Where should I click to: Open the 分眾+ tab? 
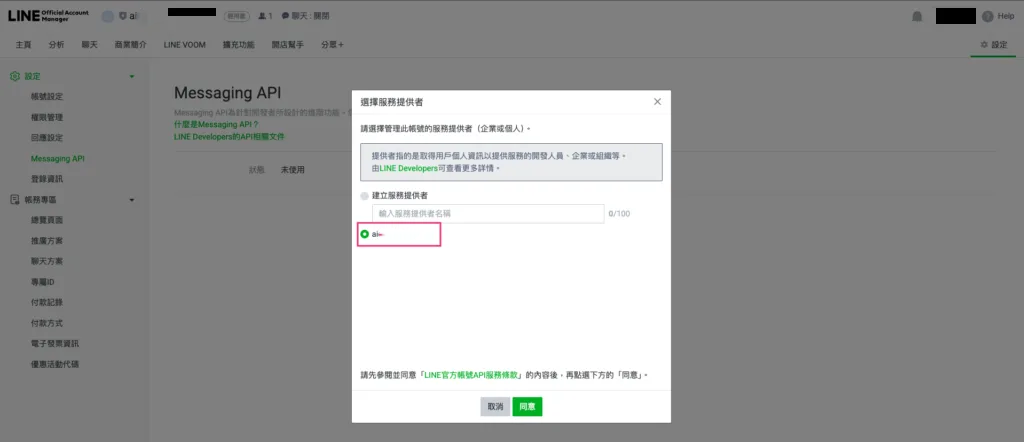(x=332, y=45)
